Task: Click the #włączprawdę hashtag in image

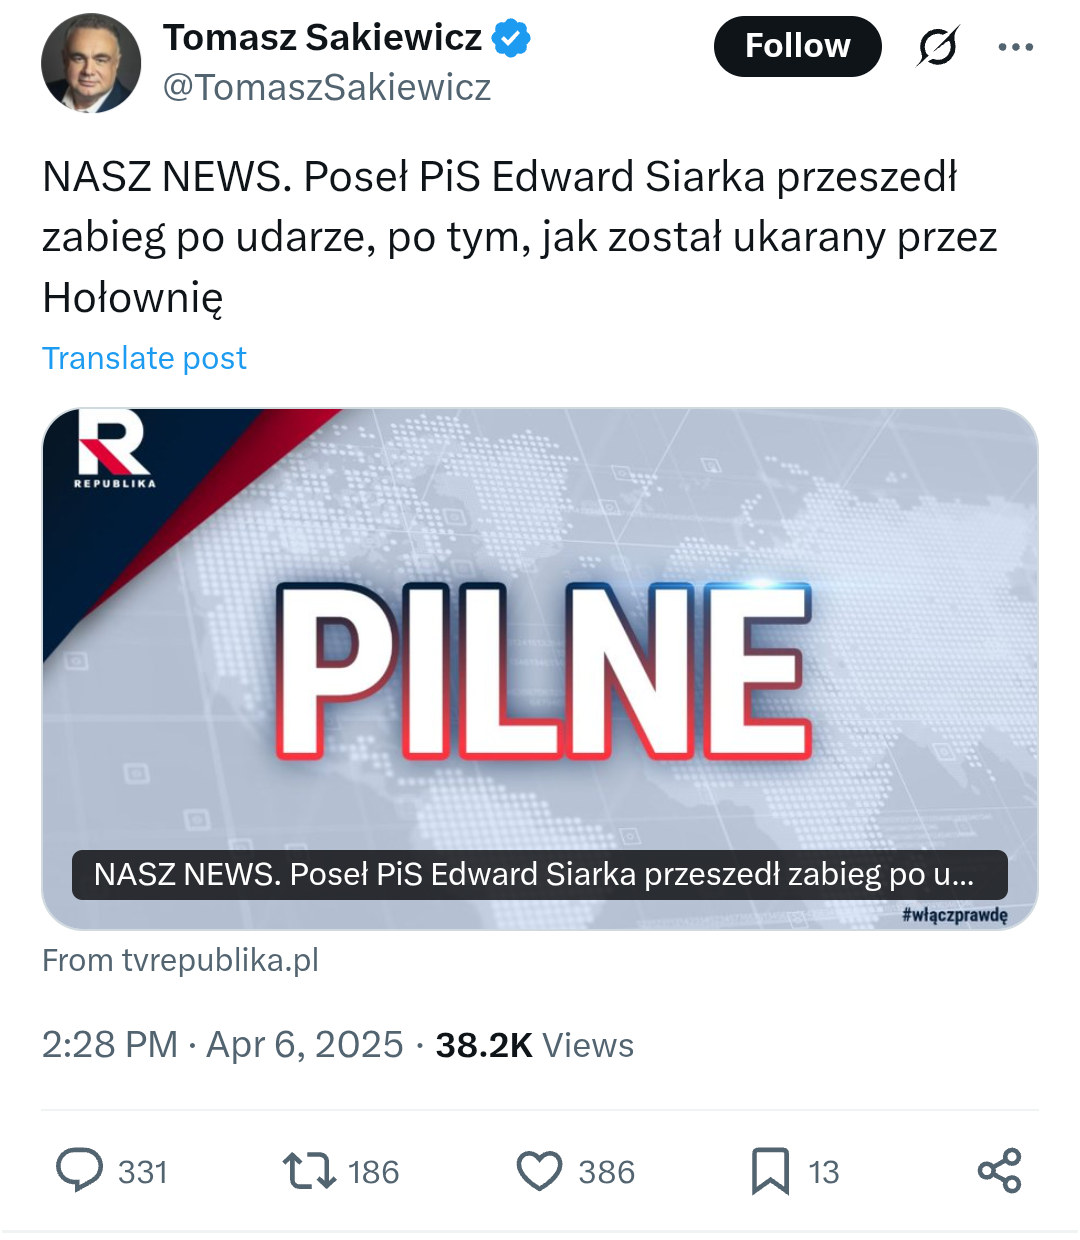Action: (x=954, y=914)
